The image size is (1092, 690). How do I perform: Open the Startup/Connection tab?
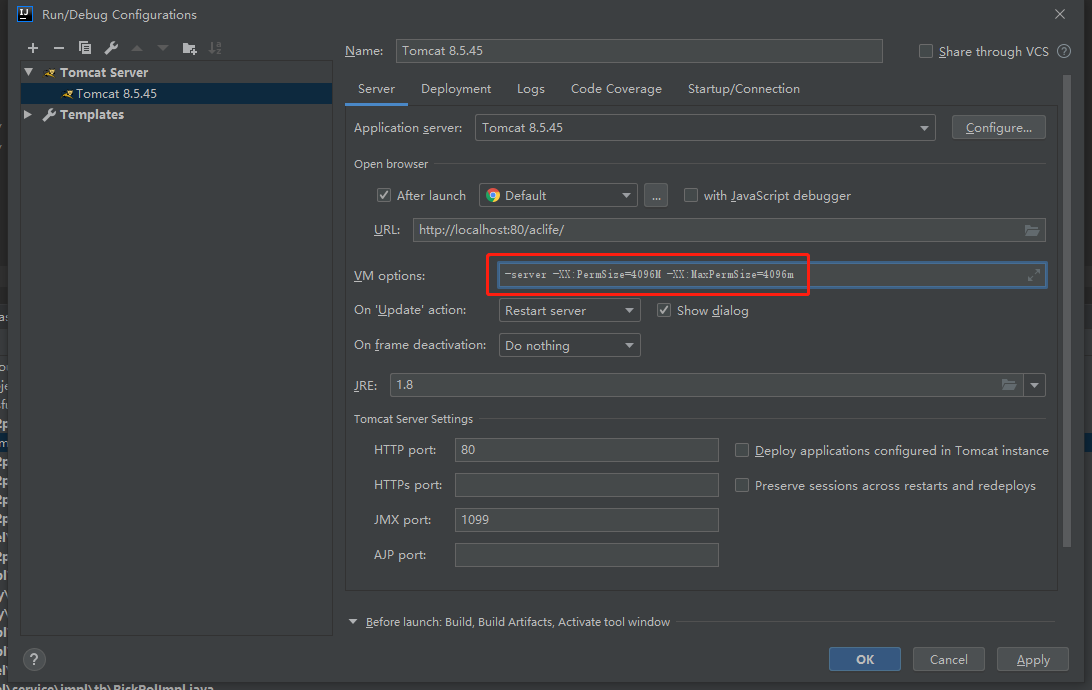pyautogui.click(x=743, y=89)
